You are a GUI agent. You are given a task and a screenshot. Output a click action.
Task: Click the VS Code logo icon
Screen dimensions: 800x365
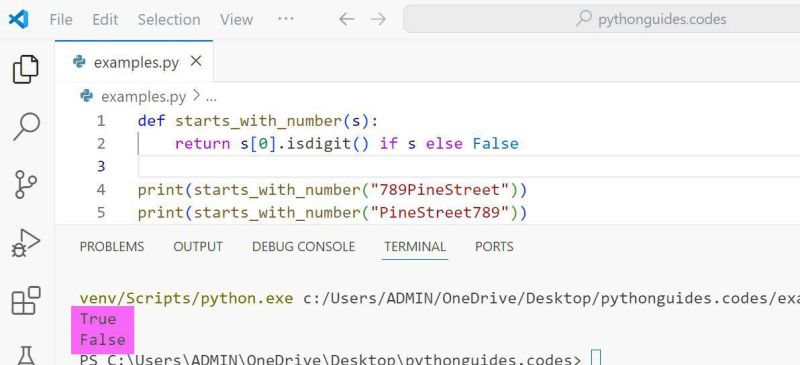(18, 19)
